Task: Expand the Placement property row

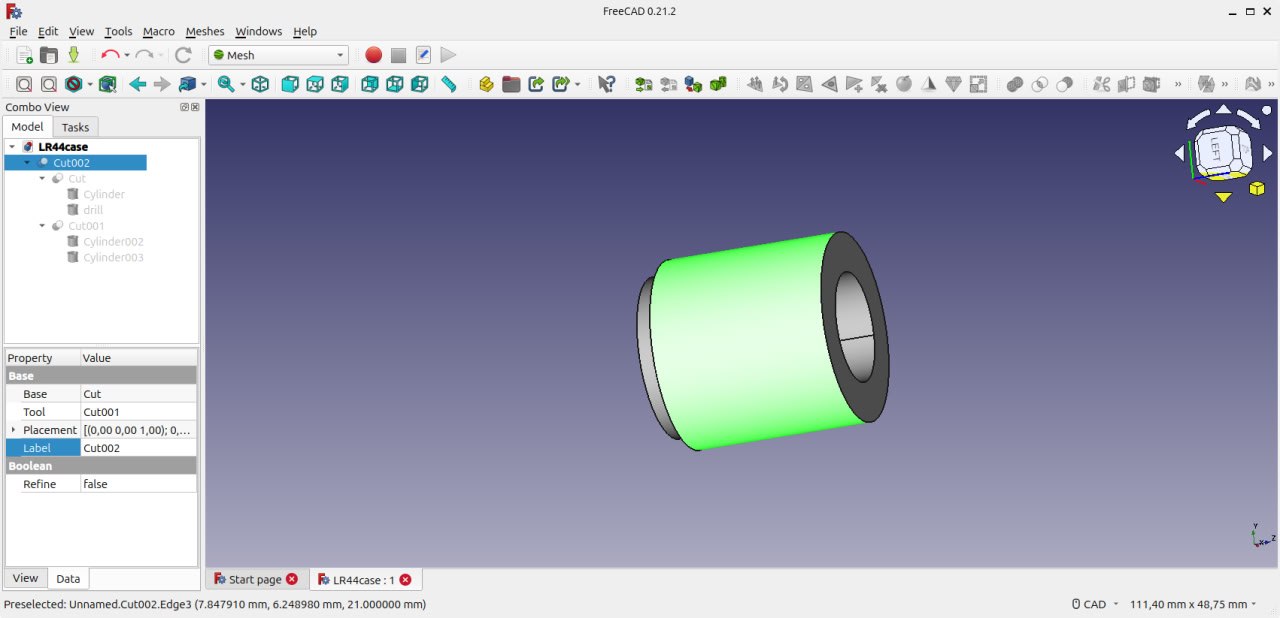Action: (x=13, y=430)
